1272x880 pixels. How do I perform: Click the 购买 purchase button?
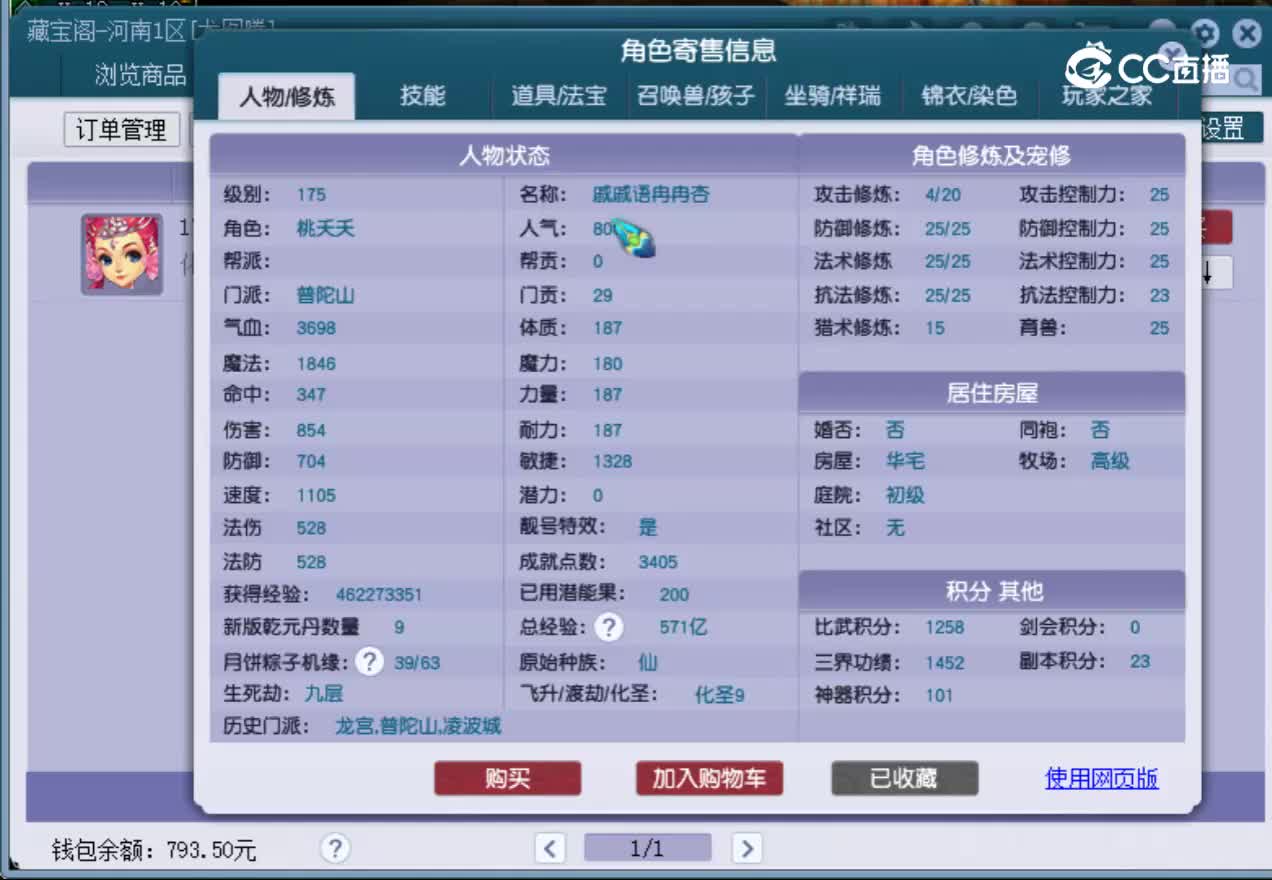[x=508, y=778]
